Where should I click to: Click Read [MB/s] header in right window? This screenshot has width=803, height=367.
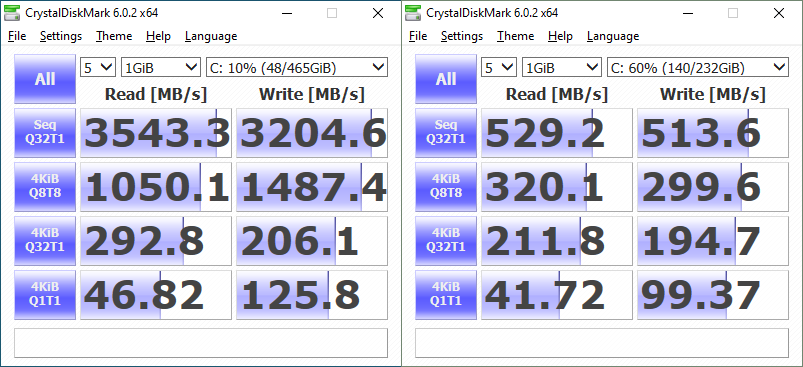coord(557,94)
